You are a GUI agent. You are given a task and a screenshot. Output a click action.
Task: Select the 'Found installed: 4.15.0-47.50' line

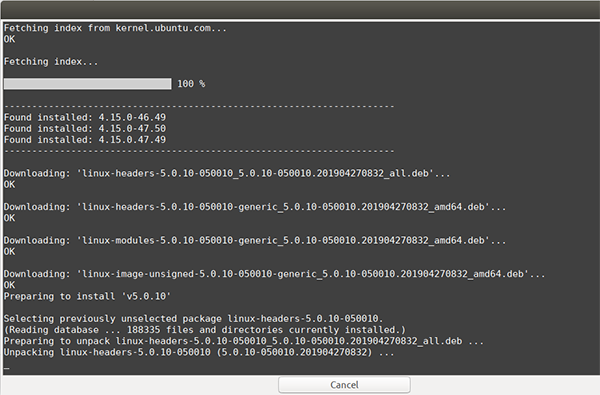[85, 129]
